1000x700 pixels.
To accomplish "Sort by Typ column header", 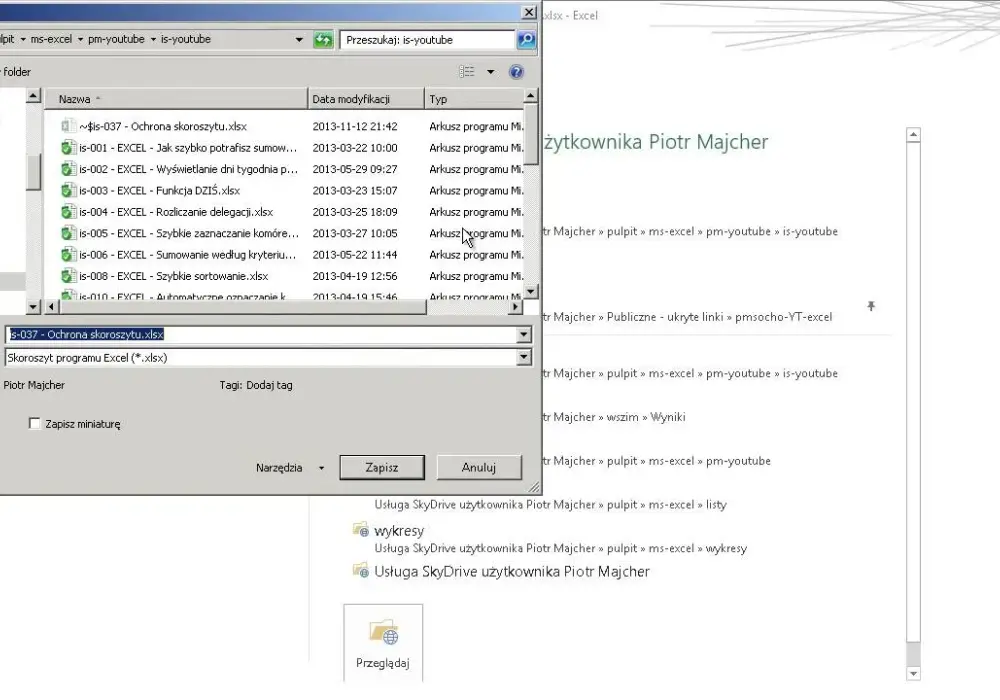I will pyautogui.click(x=474, y=99).
